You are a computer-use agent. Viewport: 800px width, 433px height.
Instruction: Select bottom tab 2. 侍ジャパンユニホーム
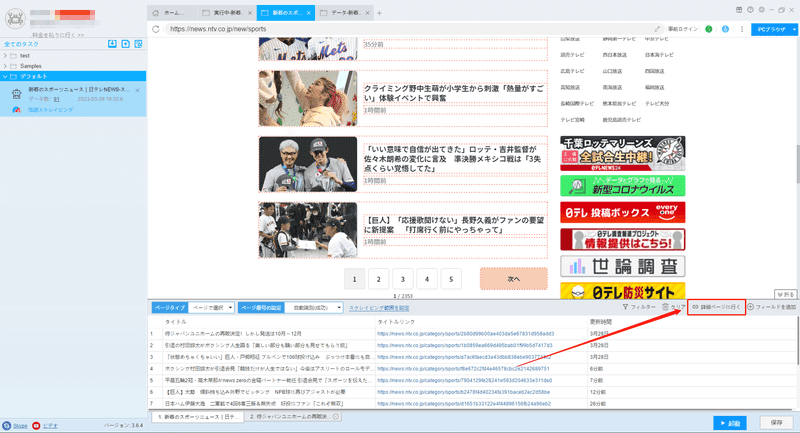[293, 417]
